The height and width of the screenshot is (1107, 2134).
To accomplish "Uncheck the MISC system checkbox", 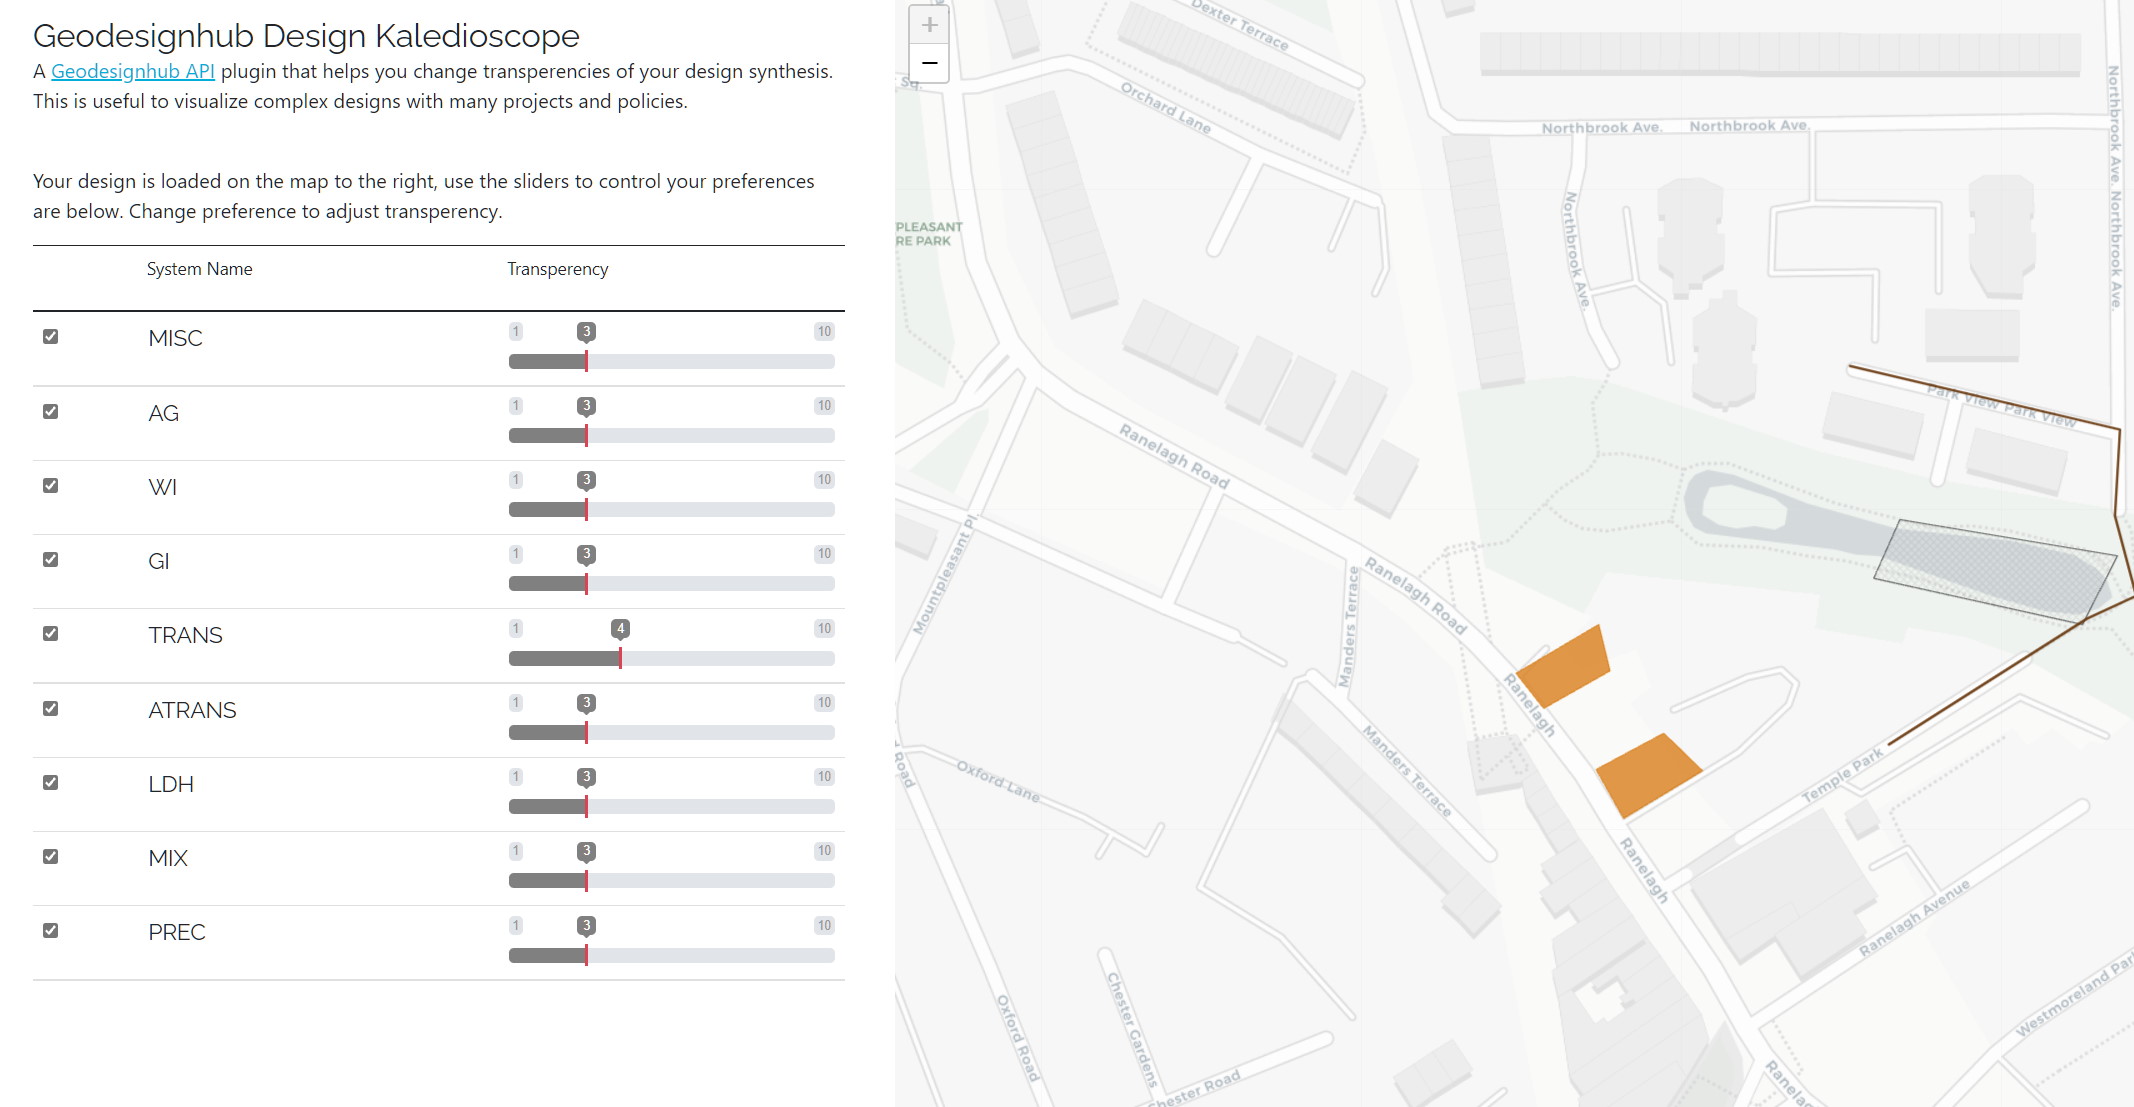I will click(x=51, y=337).
